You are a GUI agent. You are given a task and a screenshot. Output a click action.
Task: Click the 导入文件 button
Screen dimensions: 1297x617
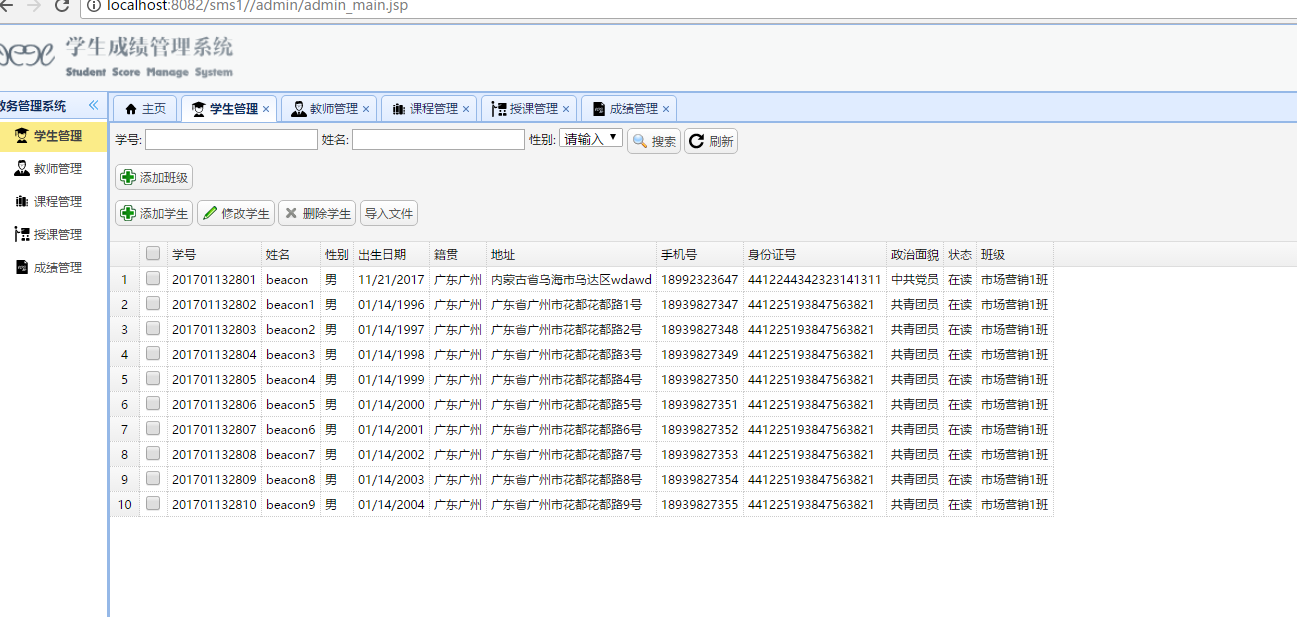coord(388,213)
